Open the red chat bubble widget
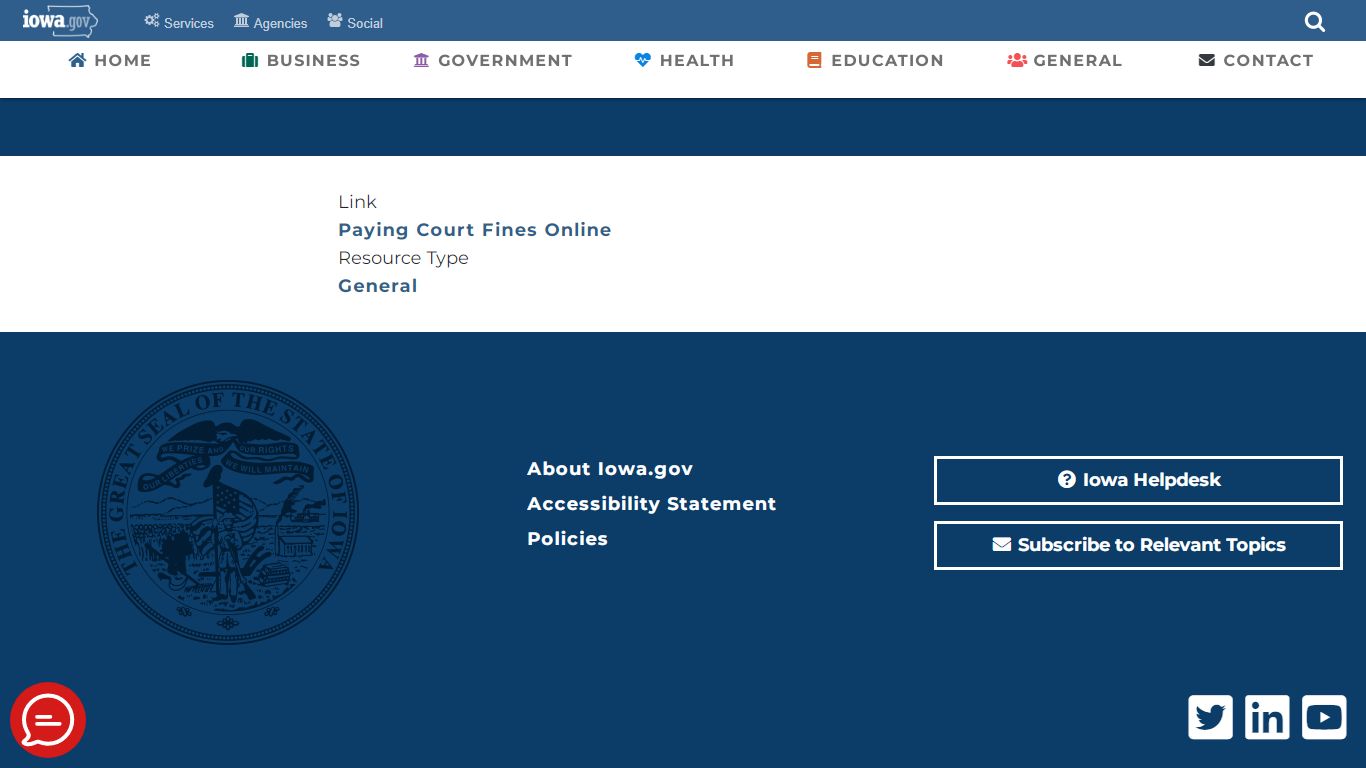Viewport: 1366px width, 768px height. tap(48, 720)
